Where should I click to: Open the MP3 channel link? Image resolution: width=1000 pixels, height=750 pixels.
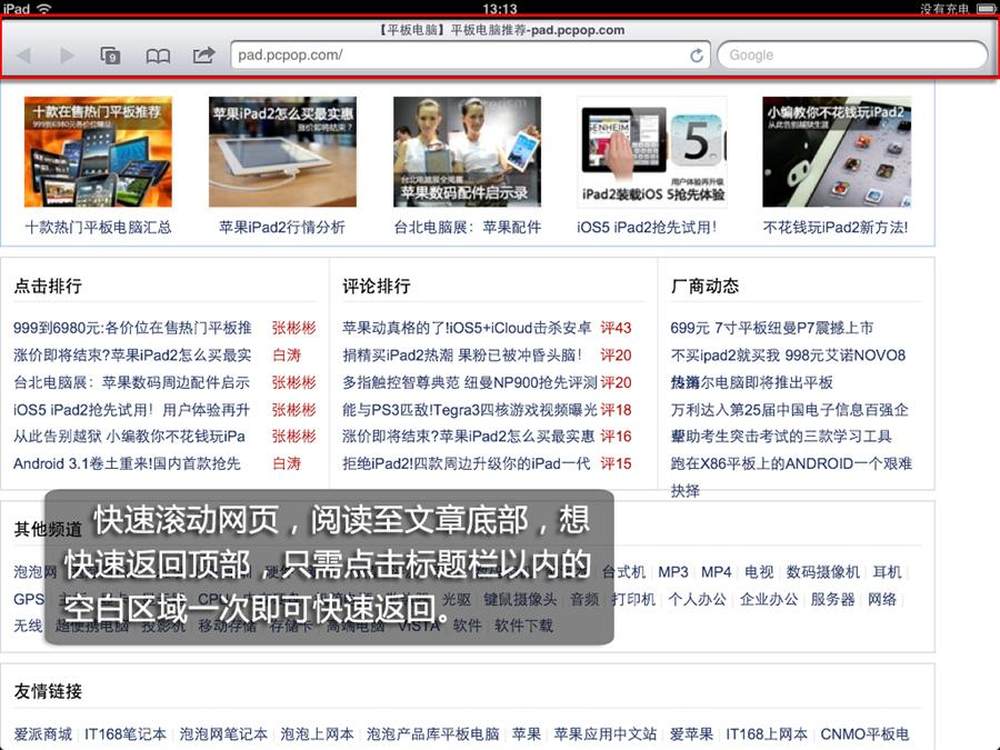coord(673,572)
